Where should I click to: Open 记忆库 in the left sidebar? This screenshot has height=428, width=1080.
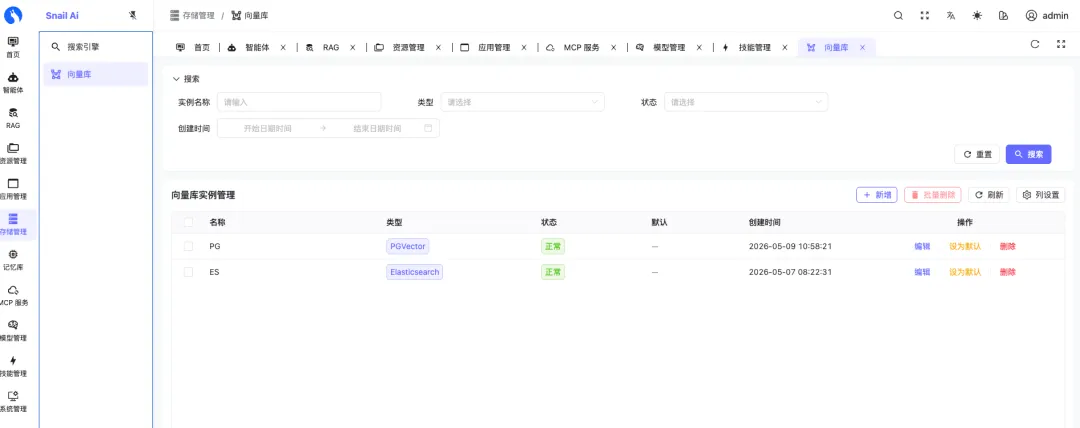(x=13, y=260)
